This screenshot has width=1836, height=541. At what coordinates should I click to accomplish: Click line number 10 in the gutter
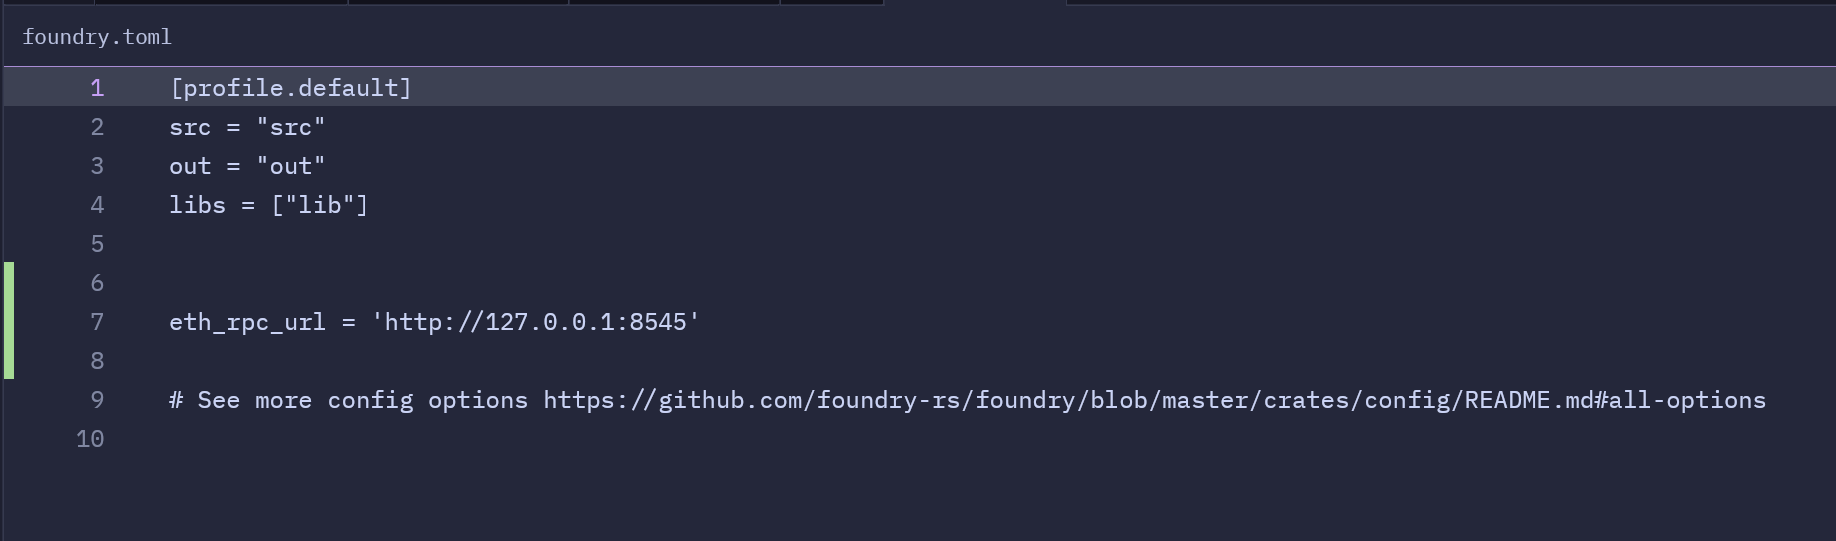pos(90,439)
